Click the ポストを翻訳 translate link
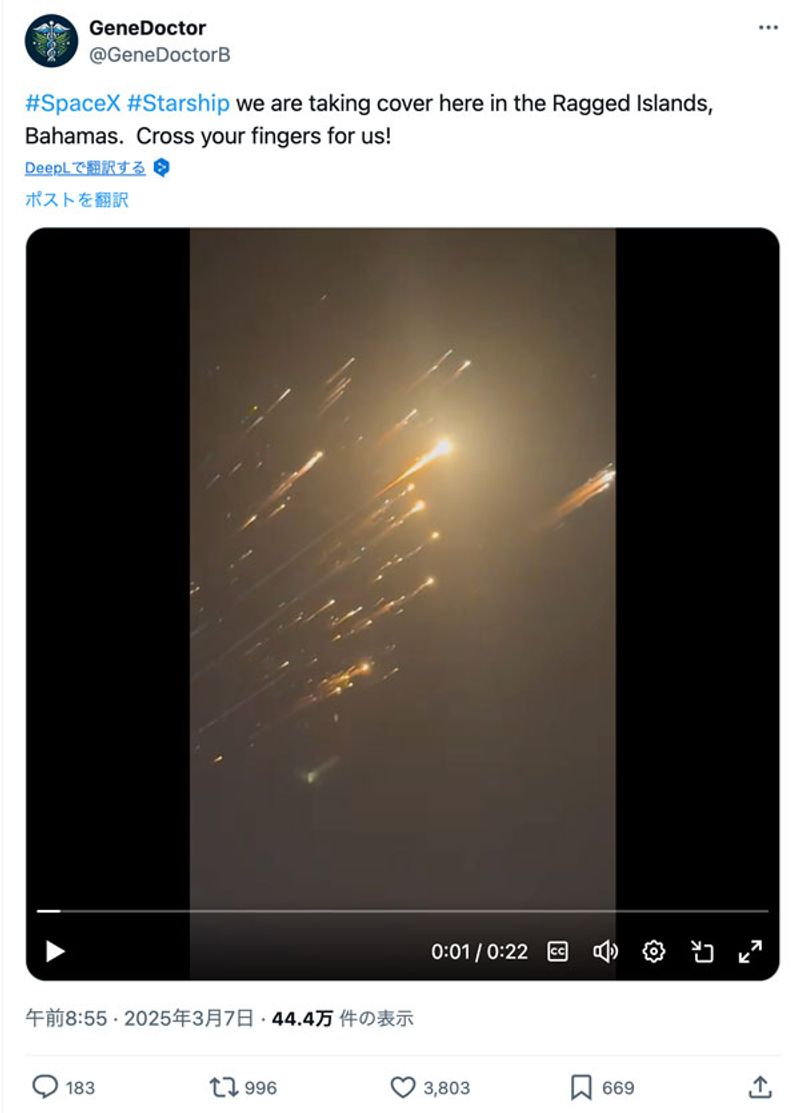Viewport: 800px width, 1113px height. click(77, 199)
